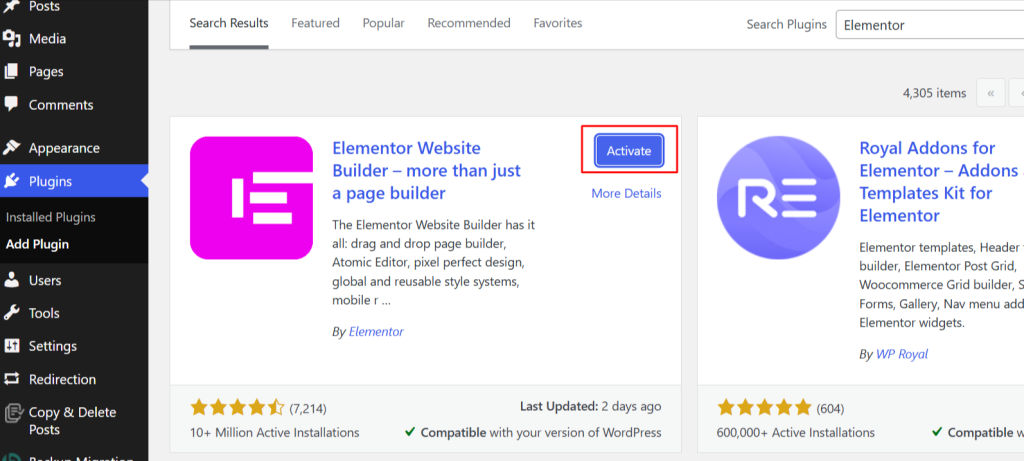
Task: Go to first page of results
Action: (991, 93)
